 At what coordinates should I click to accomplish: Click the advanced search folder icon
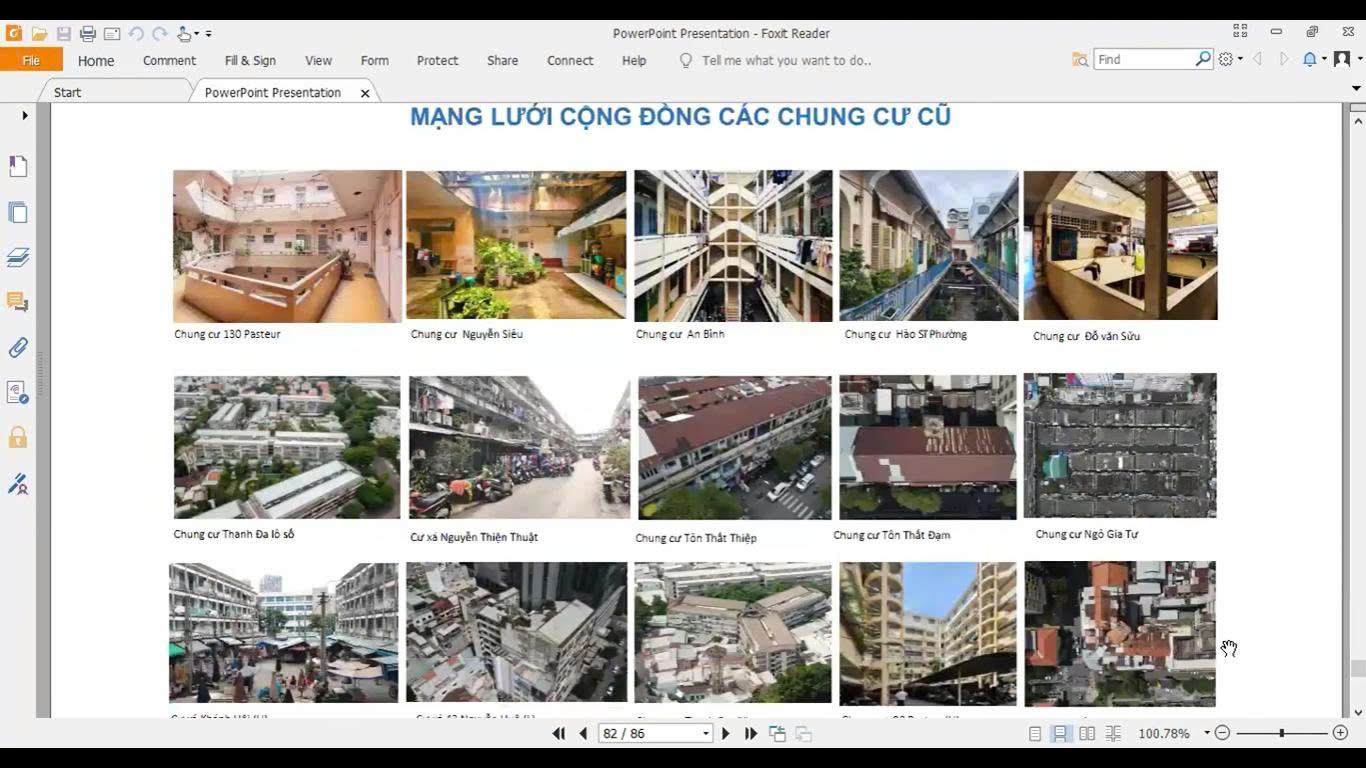click(1080, 60)
